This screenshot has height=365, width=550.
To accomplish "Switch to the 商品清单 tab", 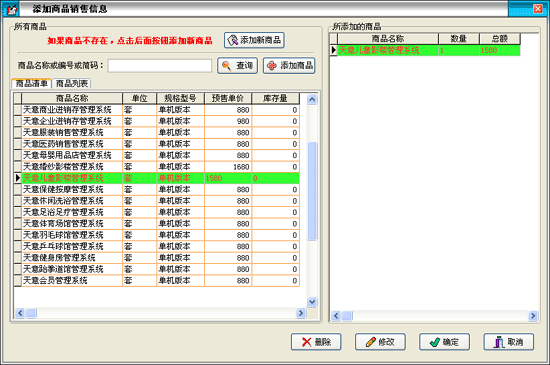I will 32,83.
